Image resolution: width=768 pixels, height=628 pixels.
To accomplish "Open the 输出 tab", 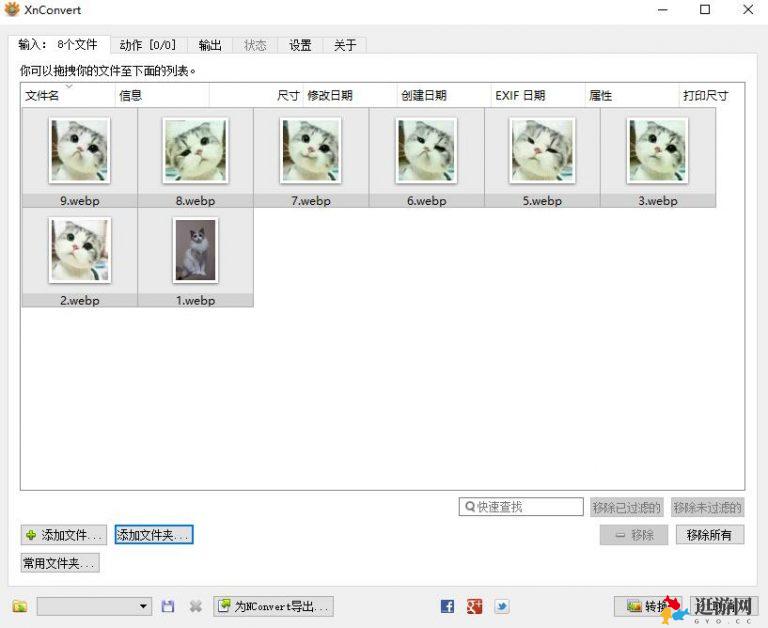I will tap(210, 45).
